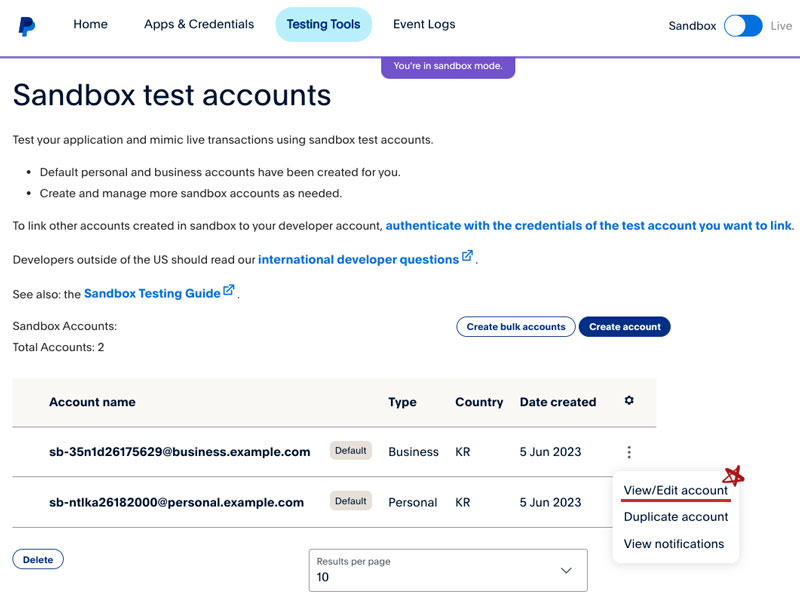
Task: Click the Personal type cell
Action: 413,502
